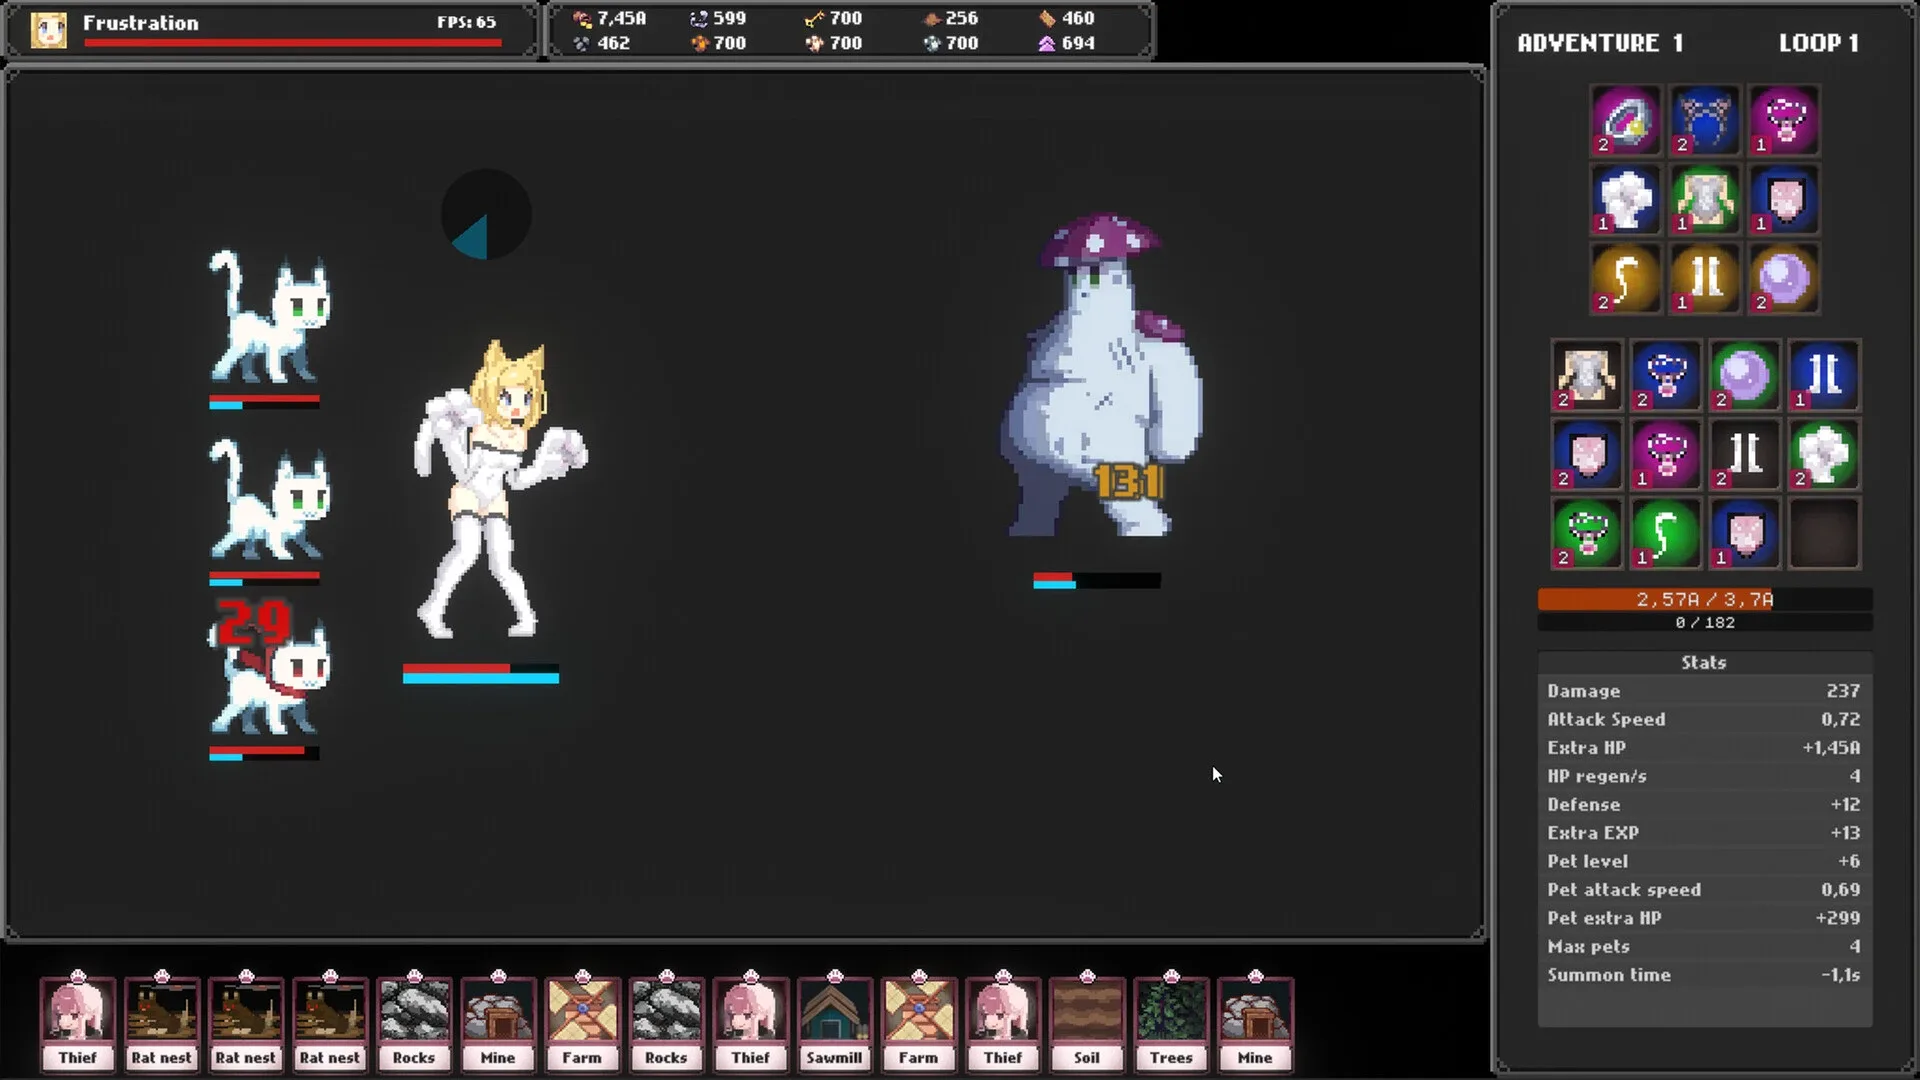Select the golden whip item icon
This screenshot has height=1080, width=1920.
[1625, 278]
